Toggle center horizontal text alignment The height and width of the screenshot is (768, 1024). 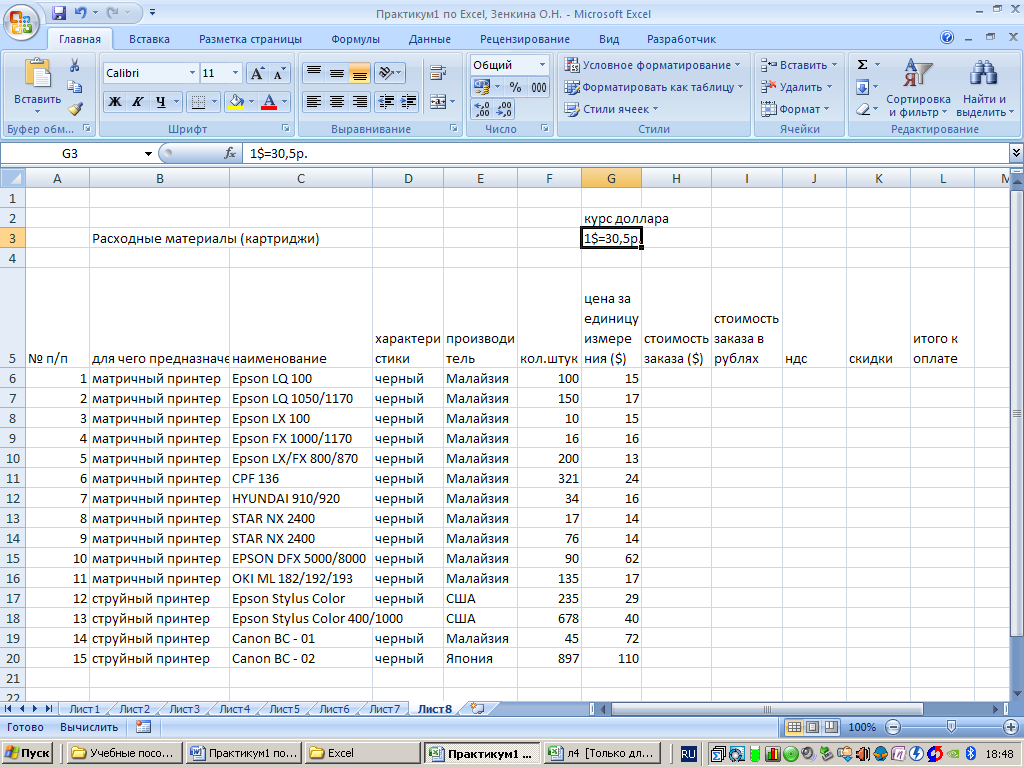click(337, 102)
